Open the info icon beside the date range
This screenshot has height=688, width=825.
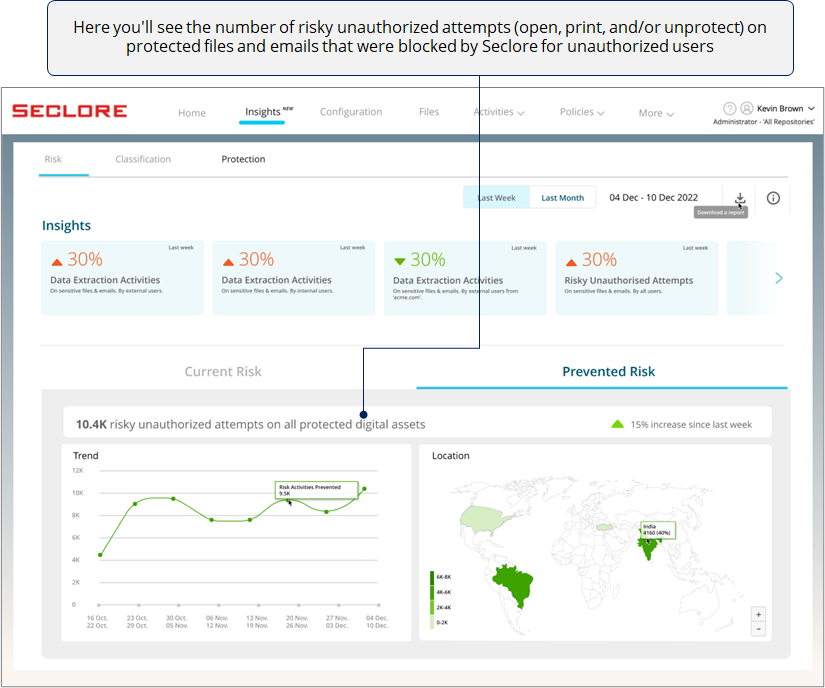pos(773,198)
